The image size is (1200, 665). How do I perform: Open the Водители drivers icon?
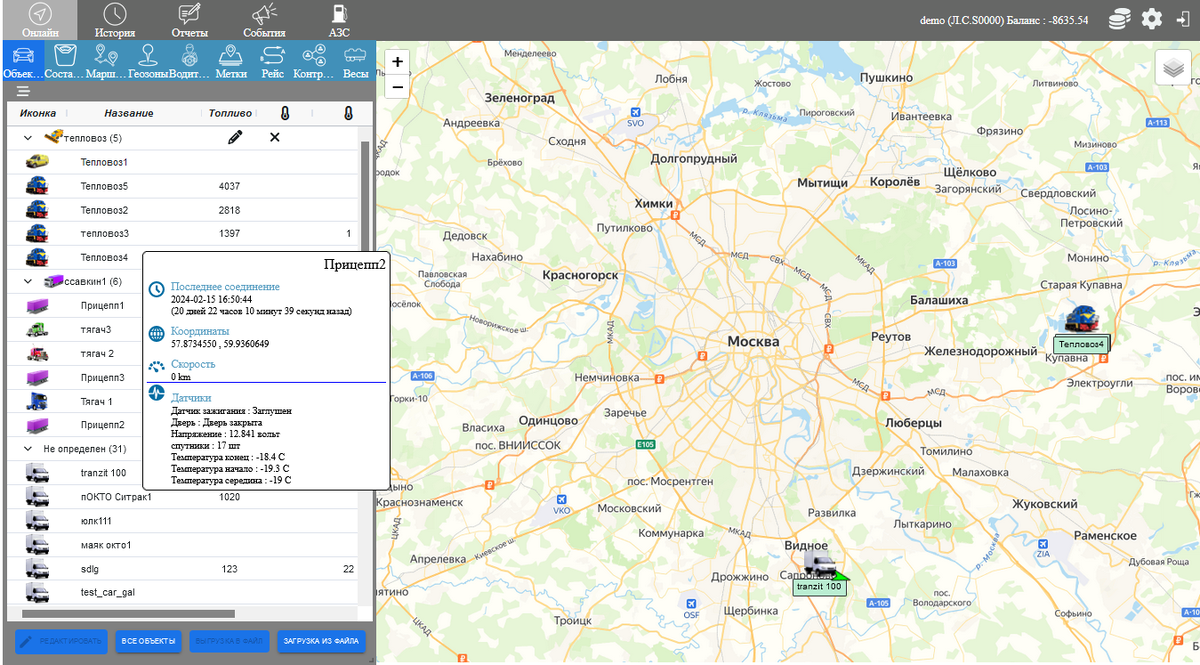[x=189, y=61]
